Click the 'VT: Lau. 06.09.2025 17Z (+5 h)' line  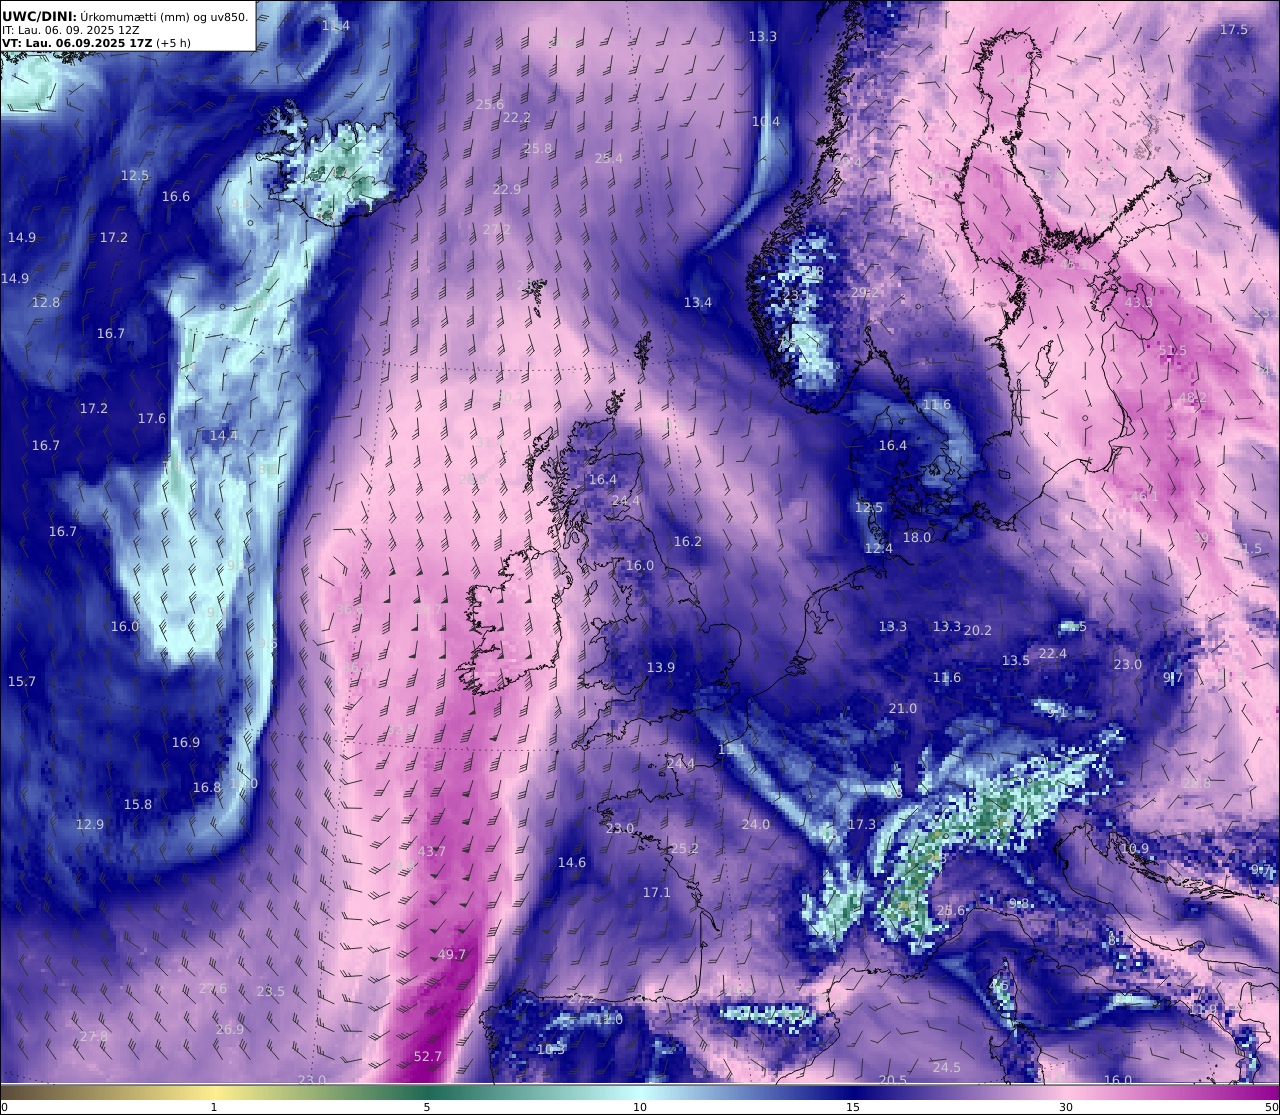(x=96, y=43)
